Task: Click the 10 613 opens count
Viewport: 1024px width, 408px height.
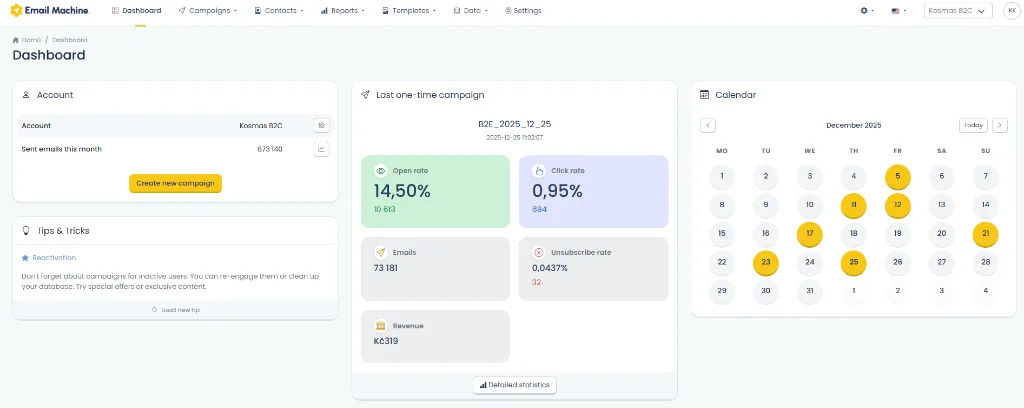Action: click(385, 210)
